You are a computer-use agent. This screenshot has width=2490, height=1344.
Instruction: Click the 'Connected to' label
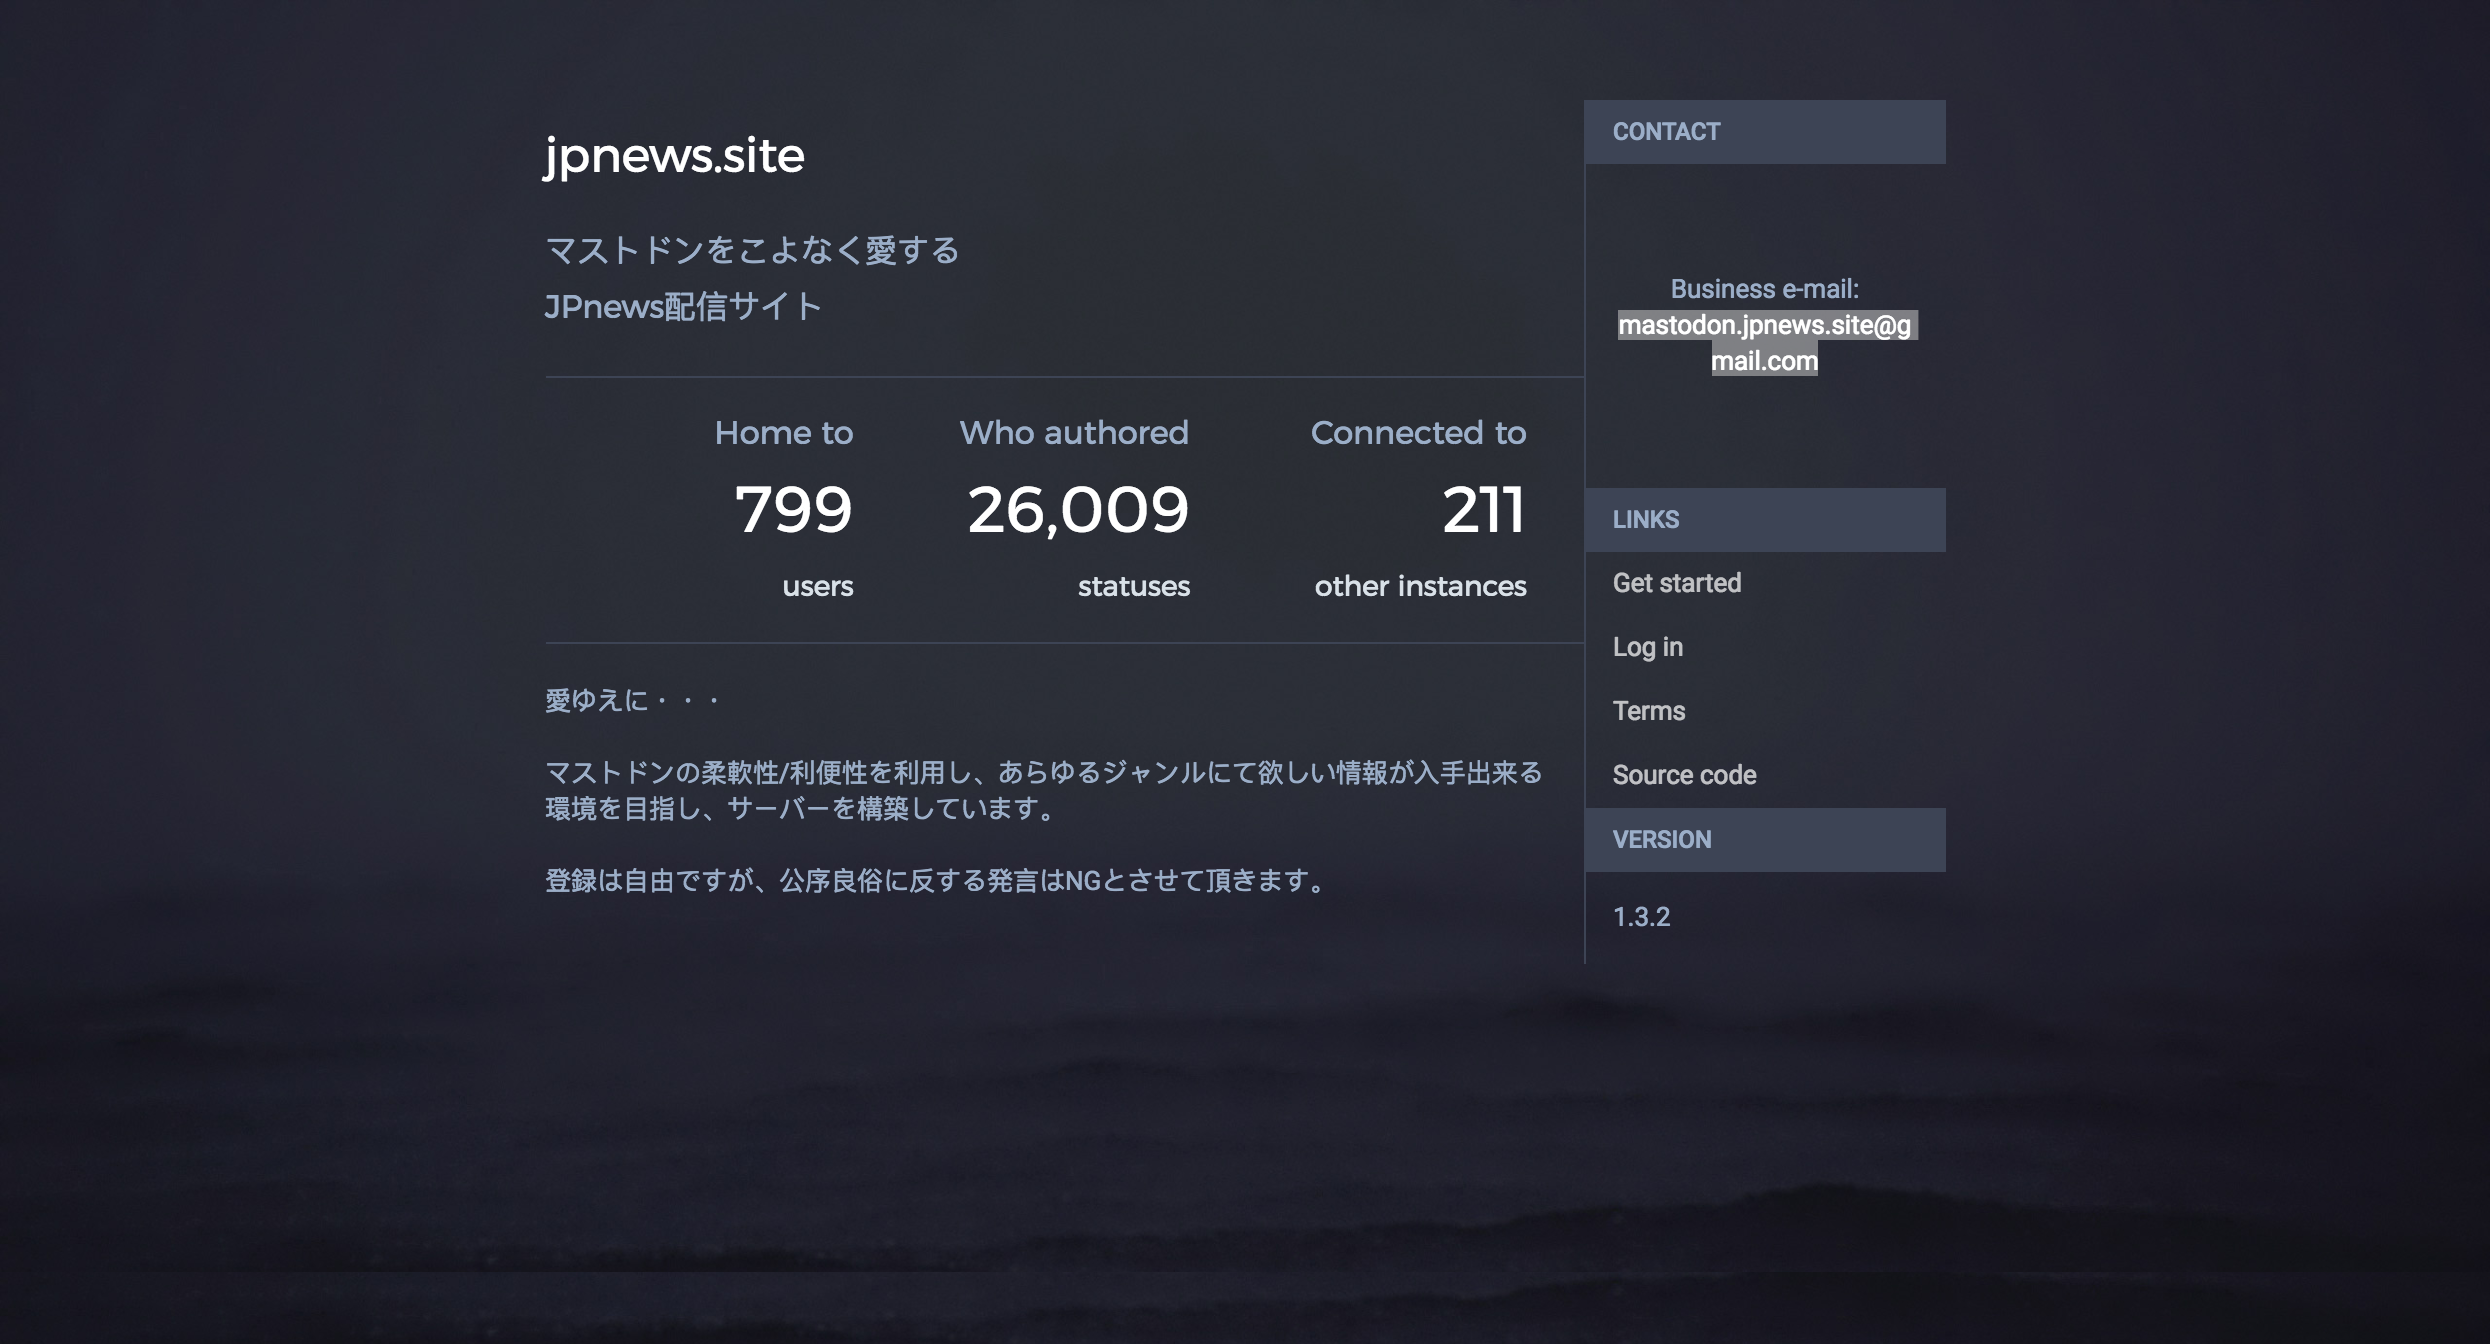click(x=1418, y=433)
